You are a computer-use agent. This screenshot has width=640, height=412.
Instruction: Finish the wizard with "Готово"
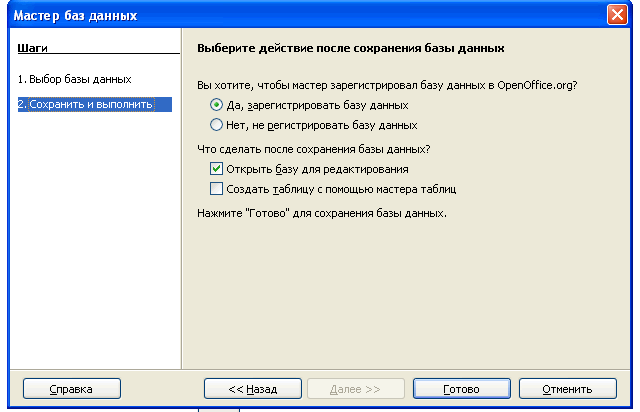461,389
